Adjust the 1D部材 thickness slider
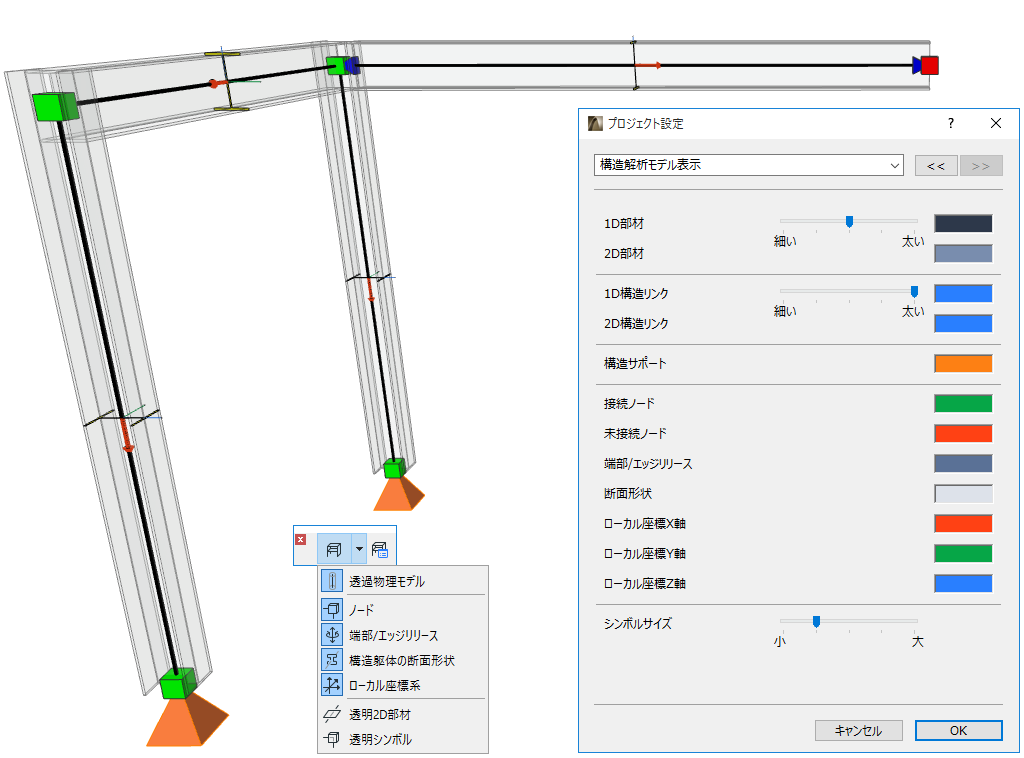This screenshot has height=758, width=1024. tap(849, 222)
